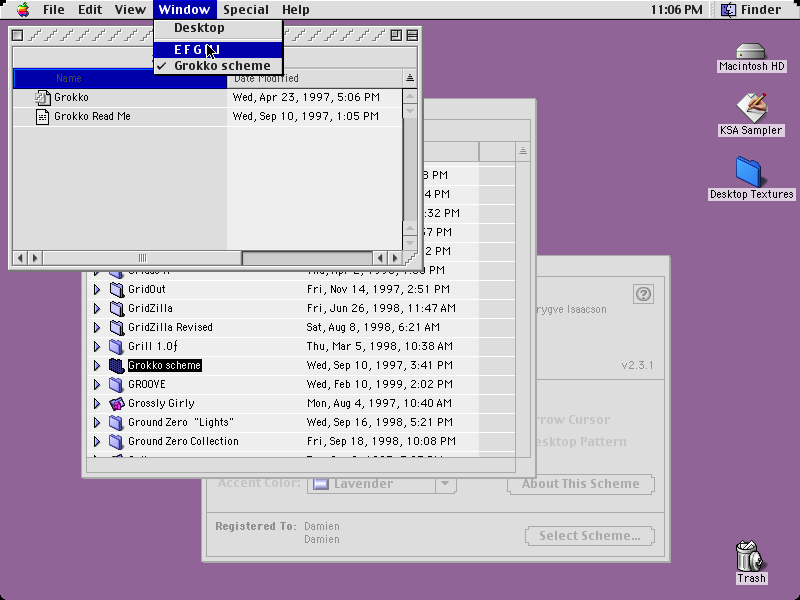Expand the Ground Zero Collection folder

97,441
